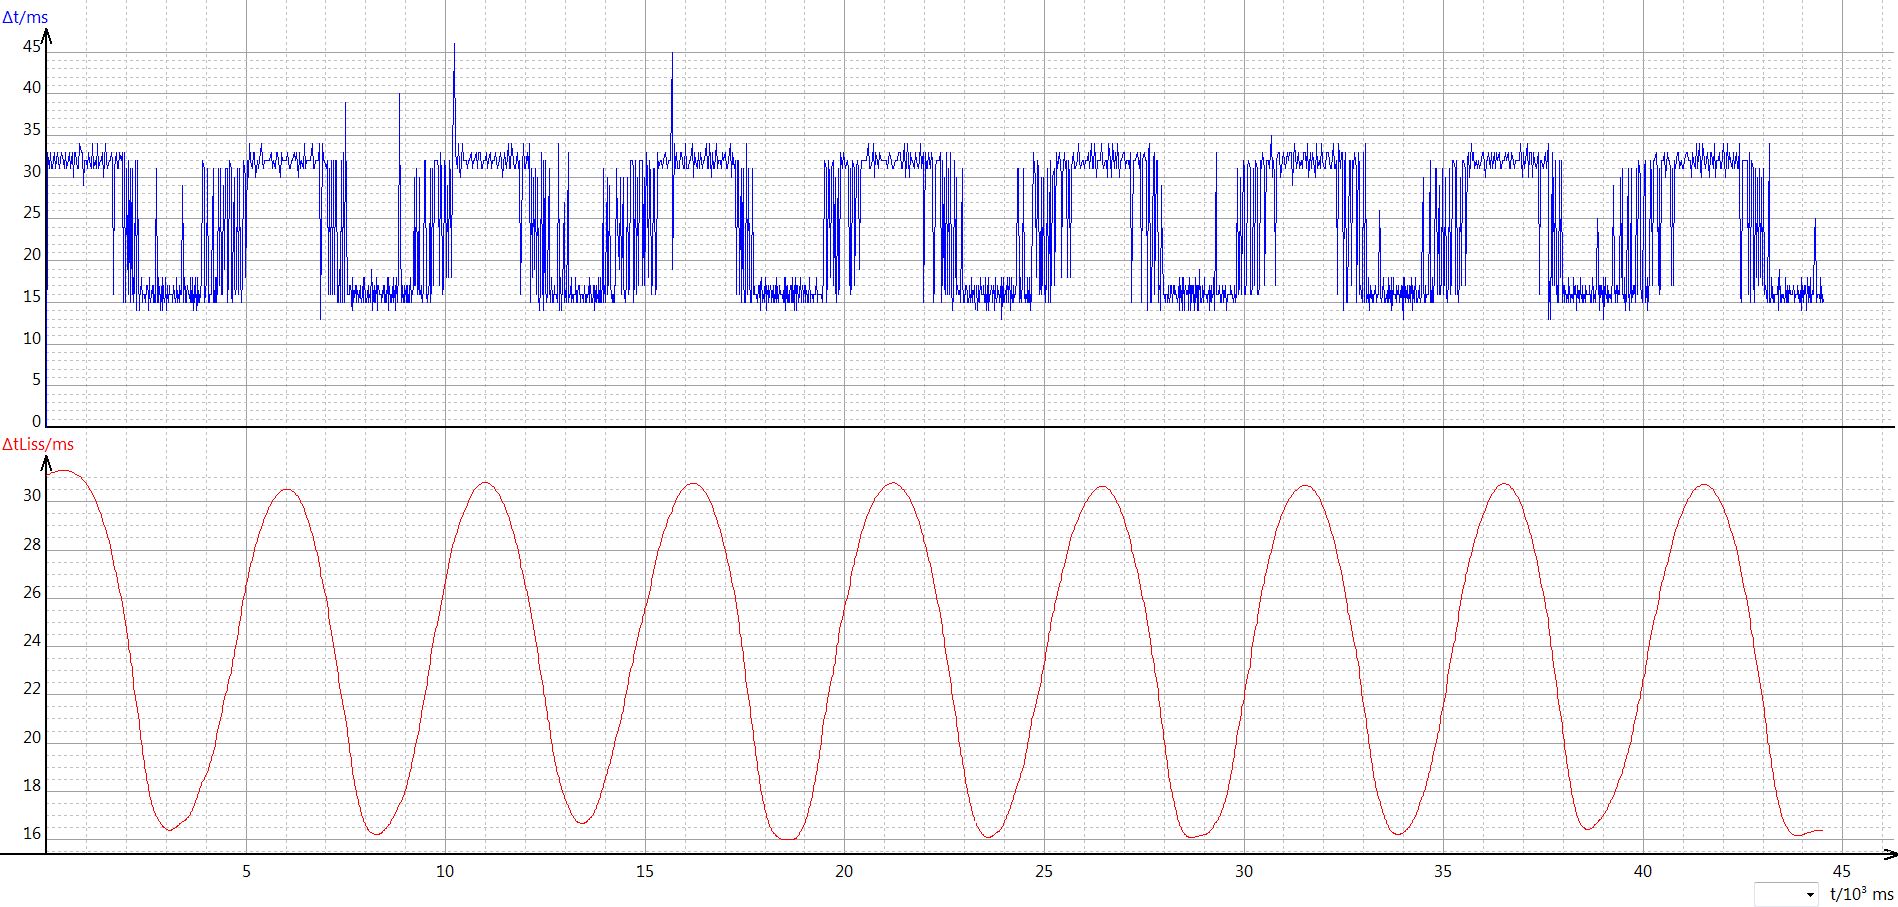Click the 45 tick label on the Δt axis
The height and width of the screenshot is (907, 1898).
(32, 46)
